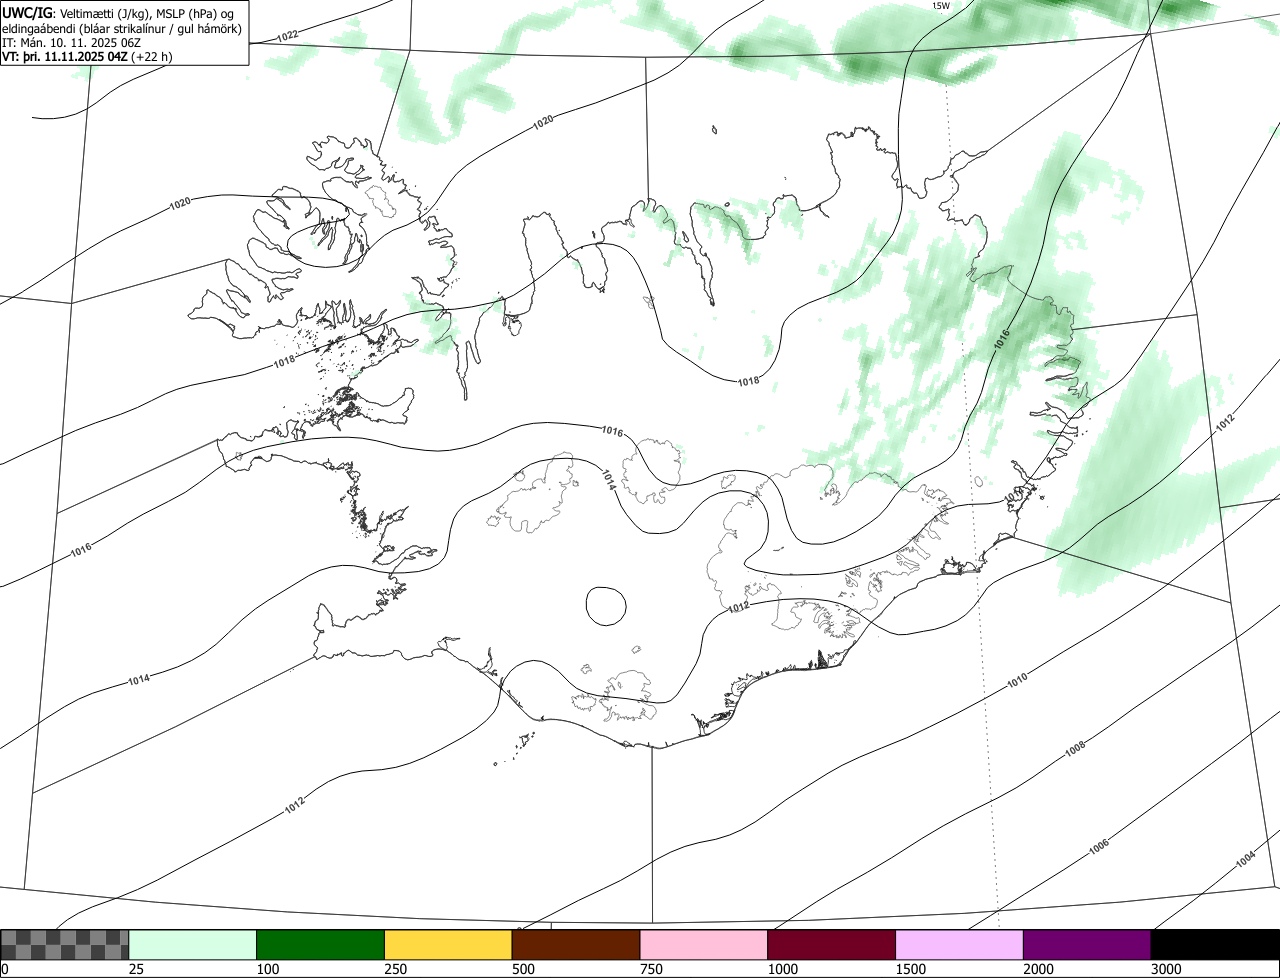The height and width of the screenshot is (978, 1280).
Task: Pick the dark green 100–250 legend swatch
Action: tap(321, 944)
